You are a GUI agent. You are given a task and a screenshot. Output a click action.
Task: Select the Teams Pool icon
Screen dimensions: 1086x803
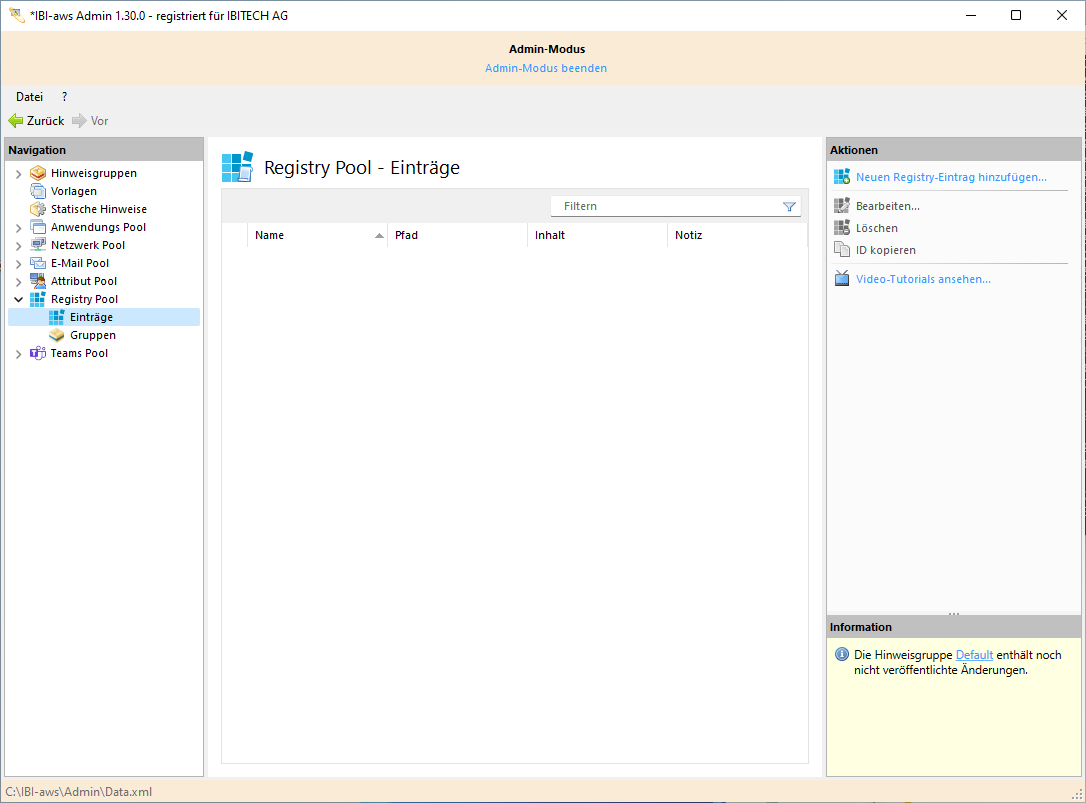pos(36,353)
